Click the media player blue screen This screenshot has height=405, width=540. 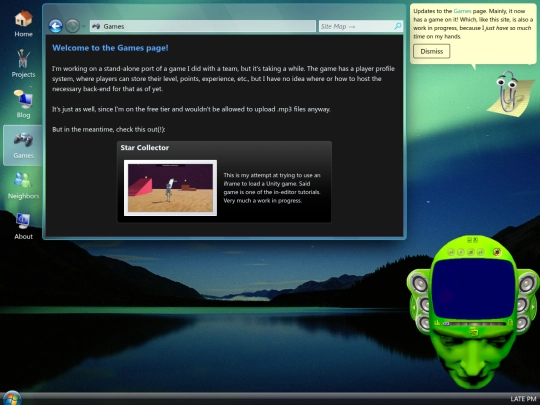tap(474, 288)
